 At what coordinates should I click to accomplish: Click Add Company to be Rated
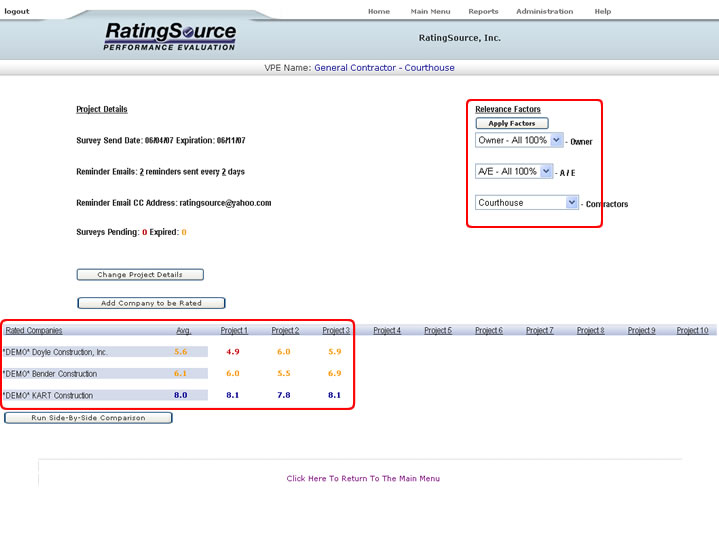pyautogui.click(x=151, y=303)
